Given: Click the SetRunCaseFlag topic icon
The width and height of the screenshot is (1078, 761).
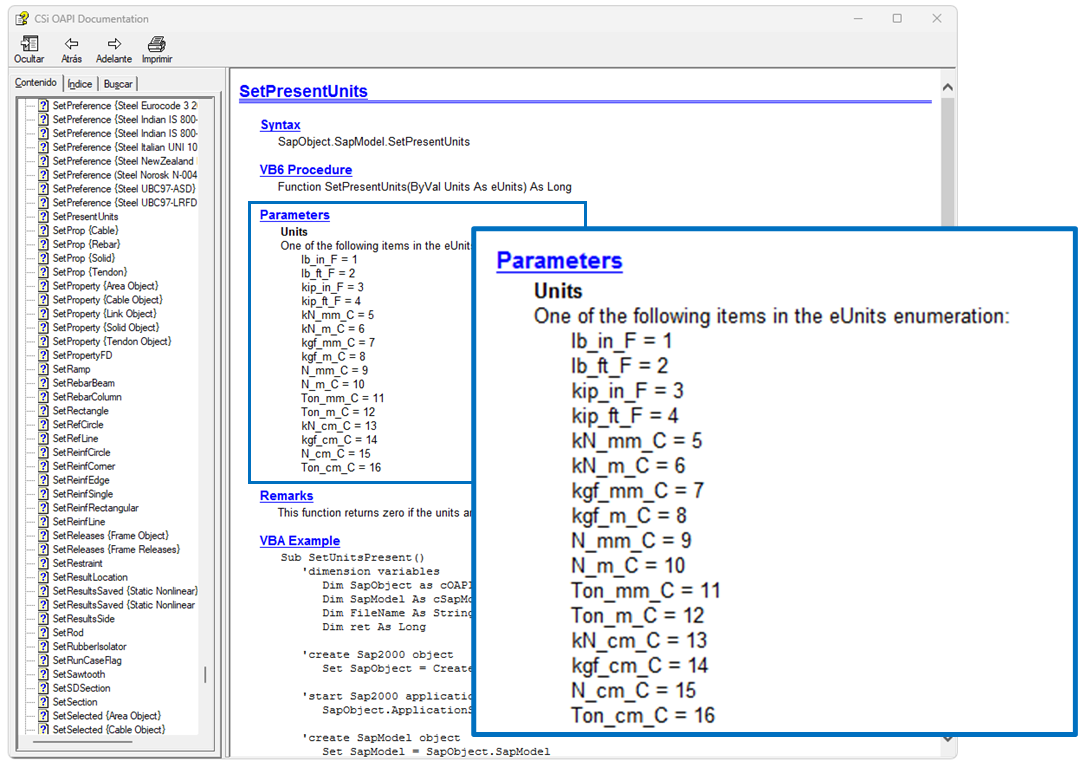Looking at the screenshot, I should [43, 660].
